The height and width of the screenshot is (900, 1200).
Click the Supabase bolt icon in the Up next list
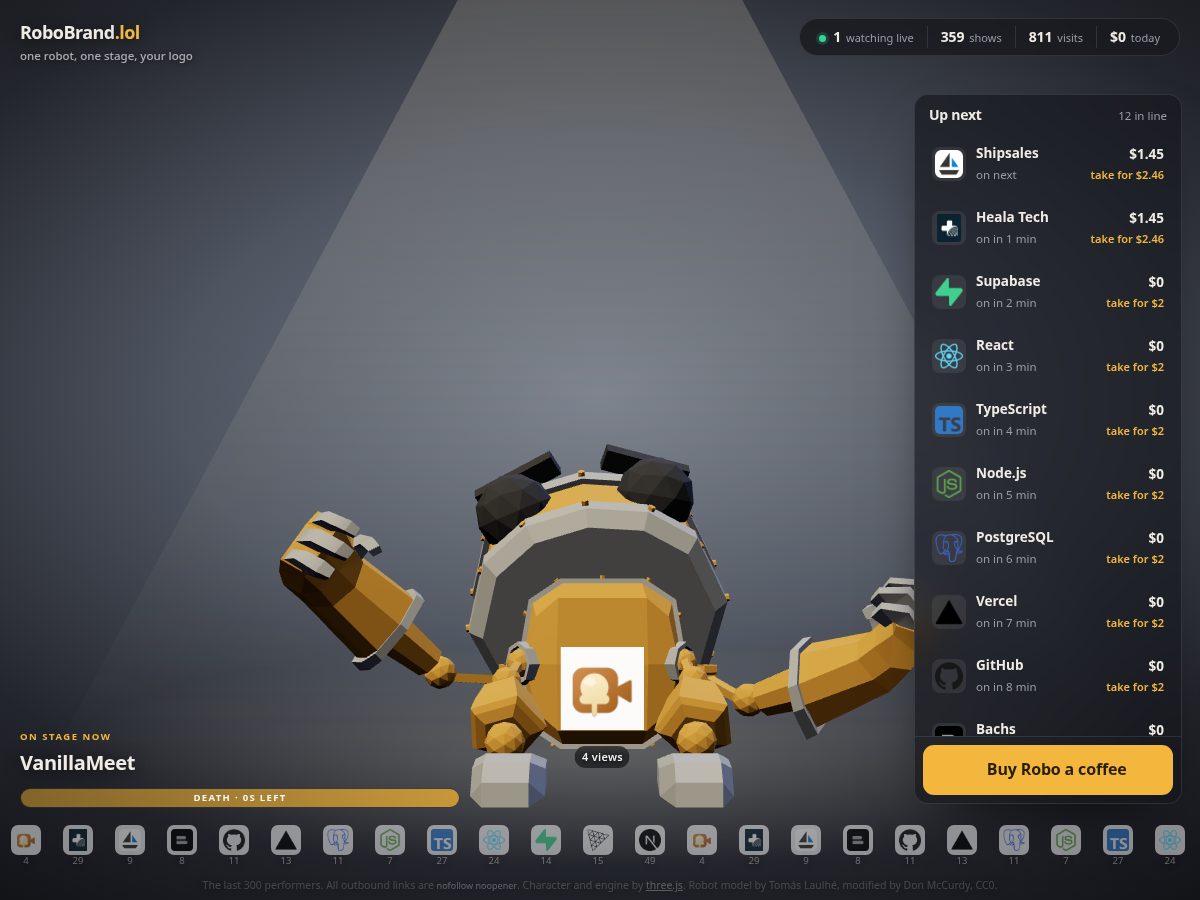949,292
